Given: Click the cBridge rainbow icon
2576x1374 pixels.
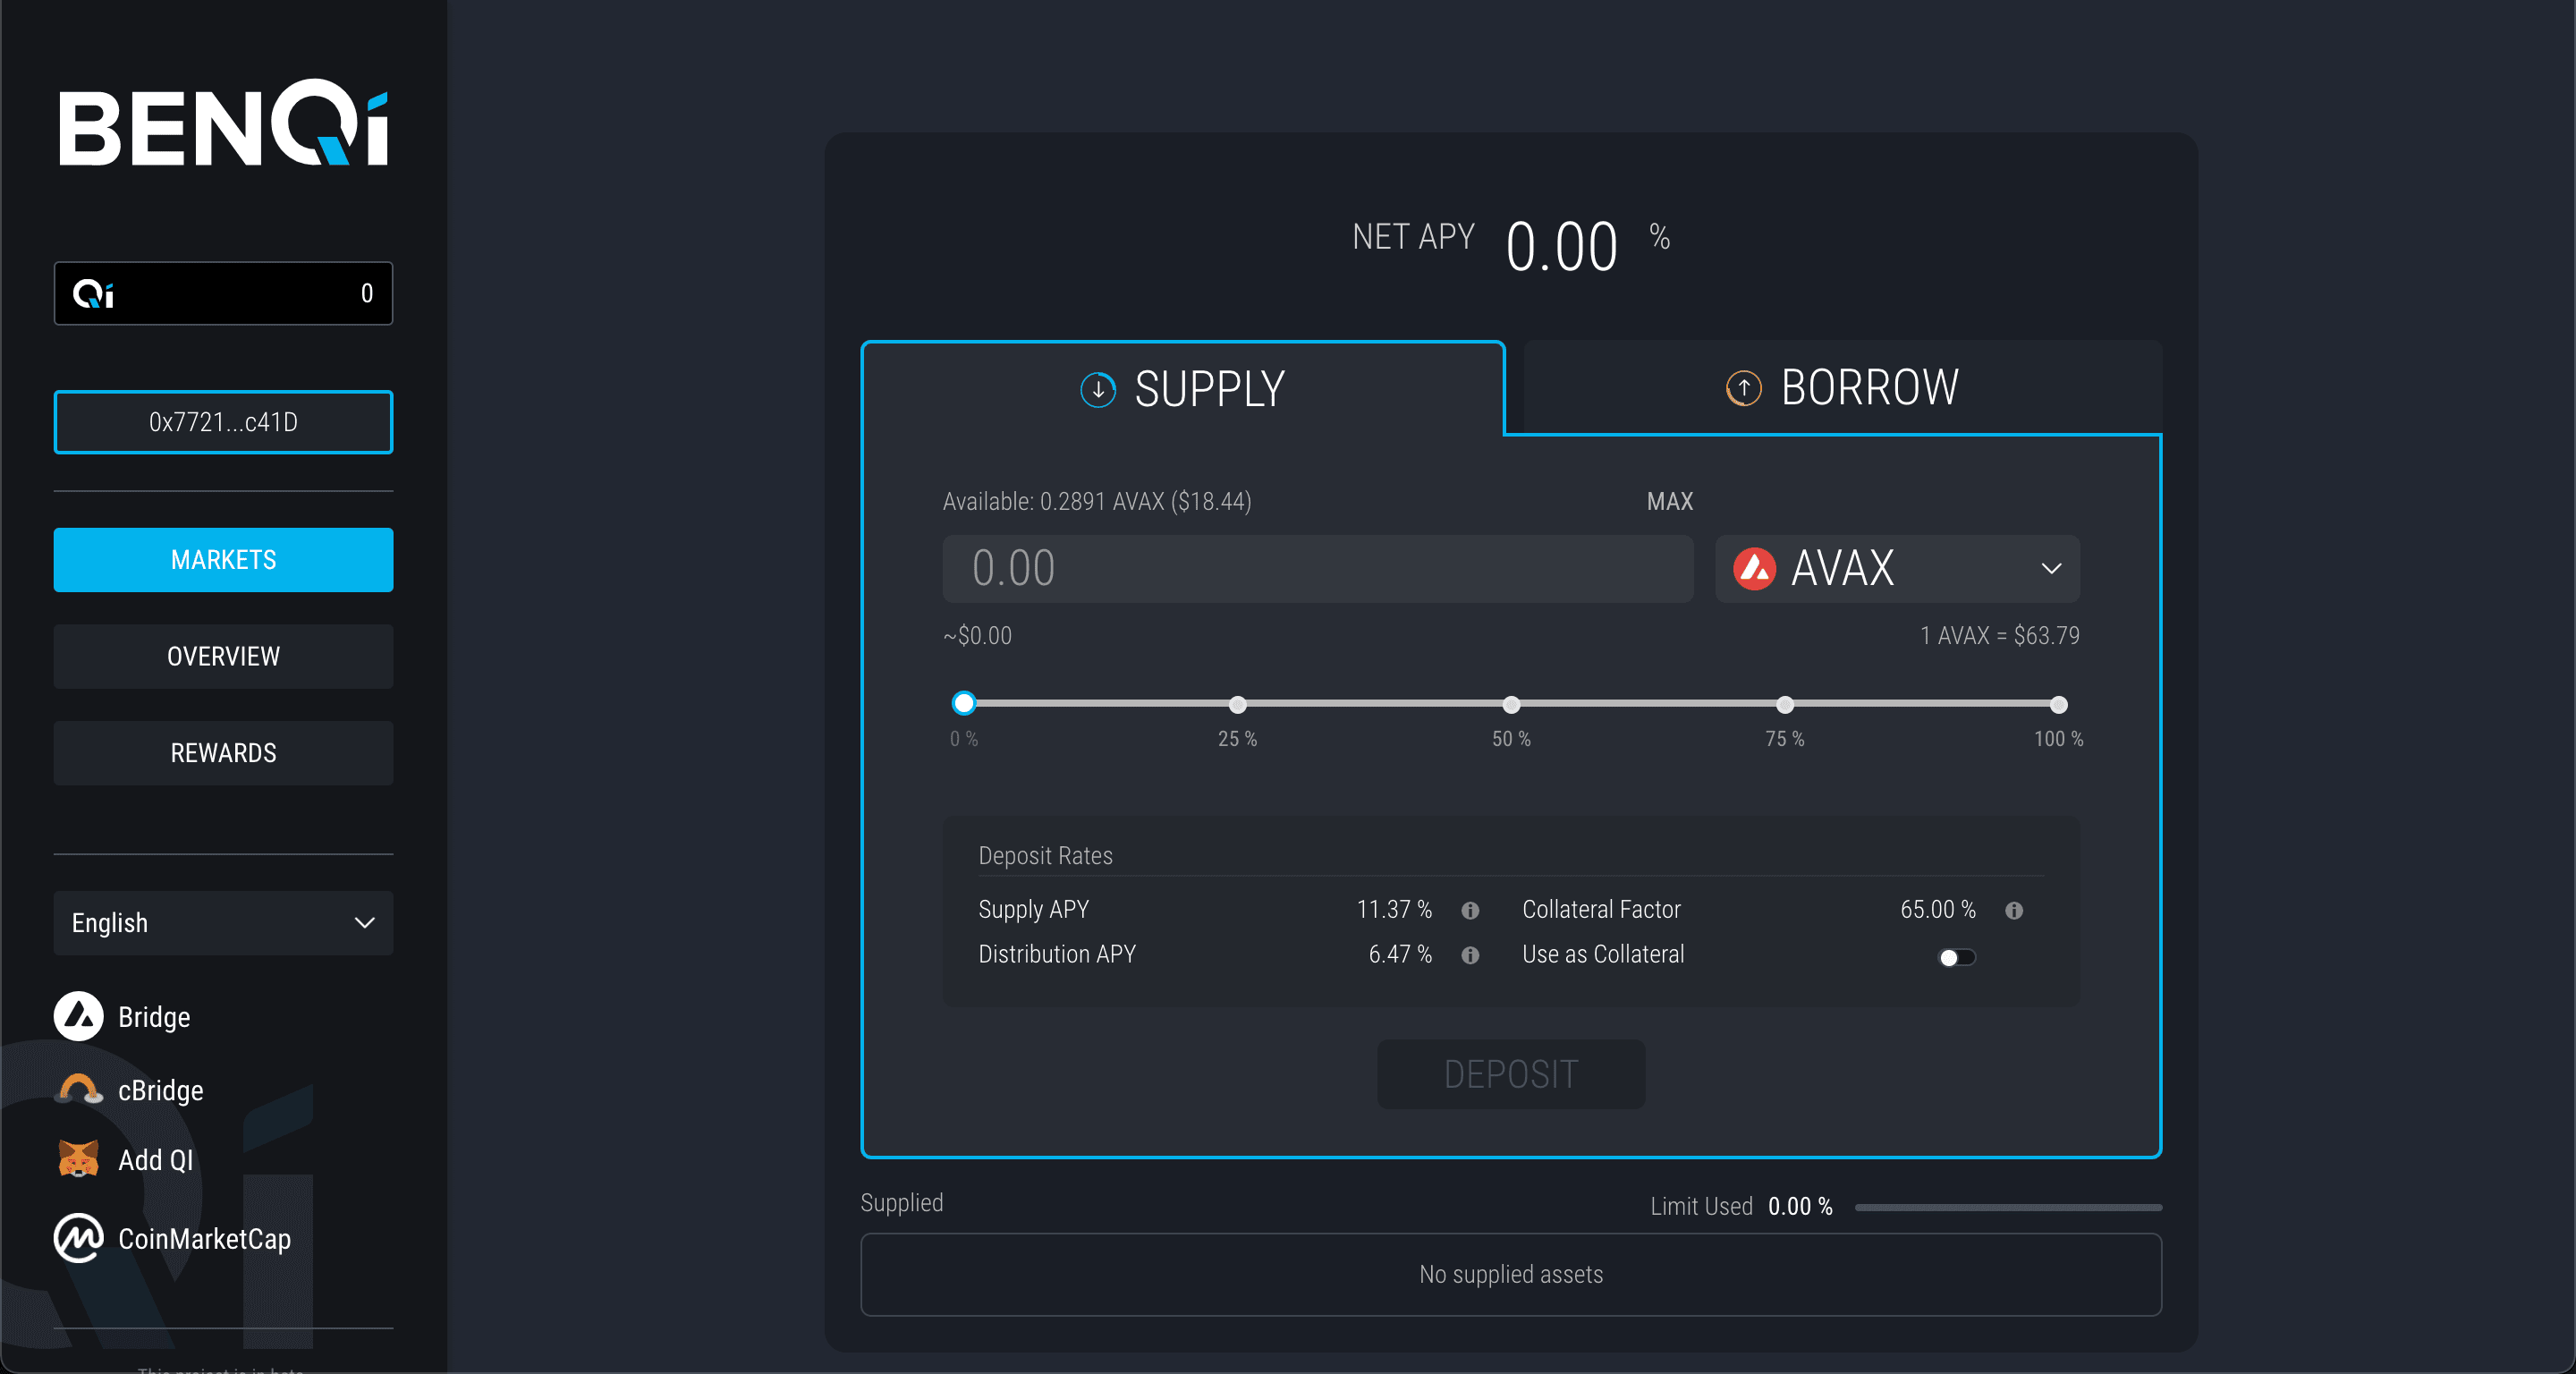Looking at the screenshot, I should pos(78,1089).
